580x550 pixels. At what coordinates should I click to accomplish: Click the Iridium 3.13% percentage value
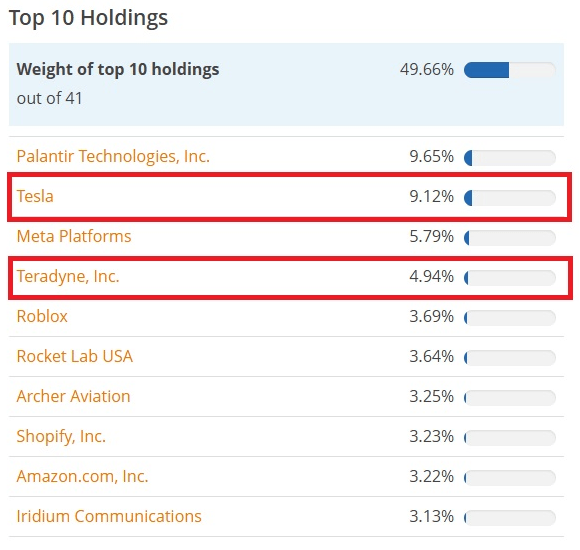pos(431,516)
